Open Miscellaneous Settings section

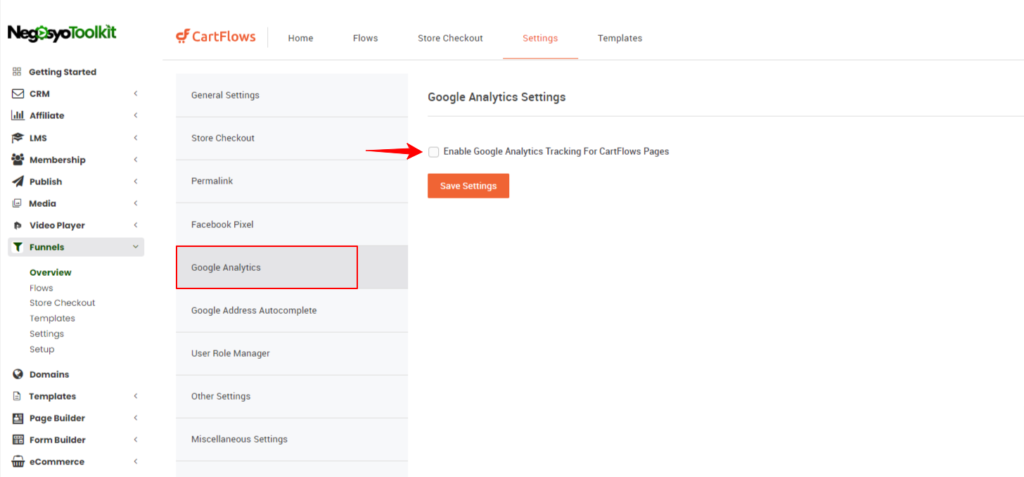pyautogui.click(x=292, y=439)
